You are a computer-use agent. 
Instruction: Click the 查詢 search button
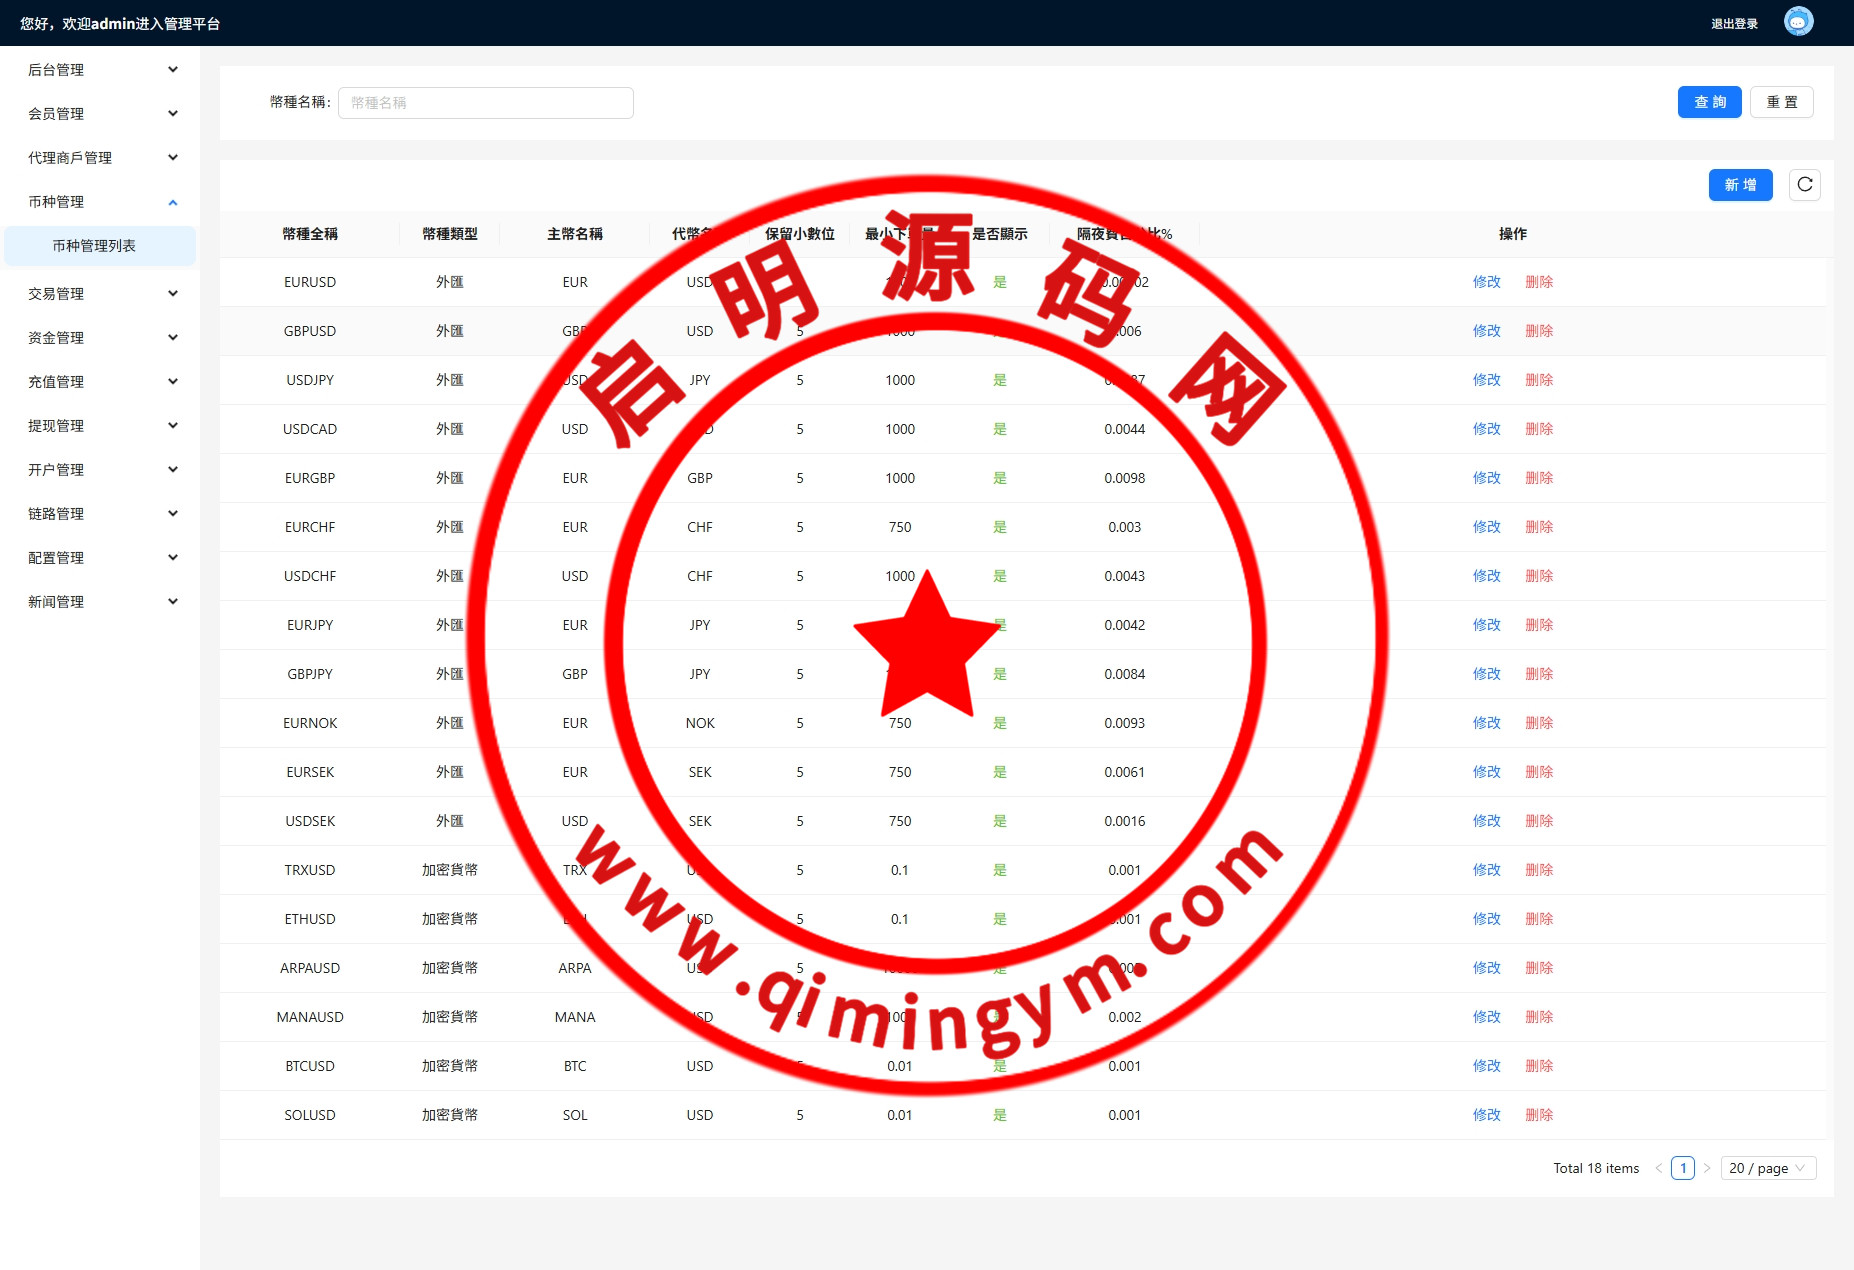tap(1709, 102)
